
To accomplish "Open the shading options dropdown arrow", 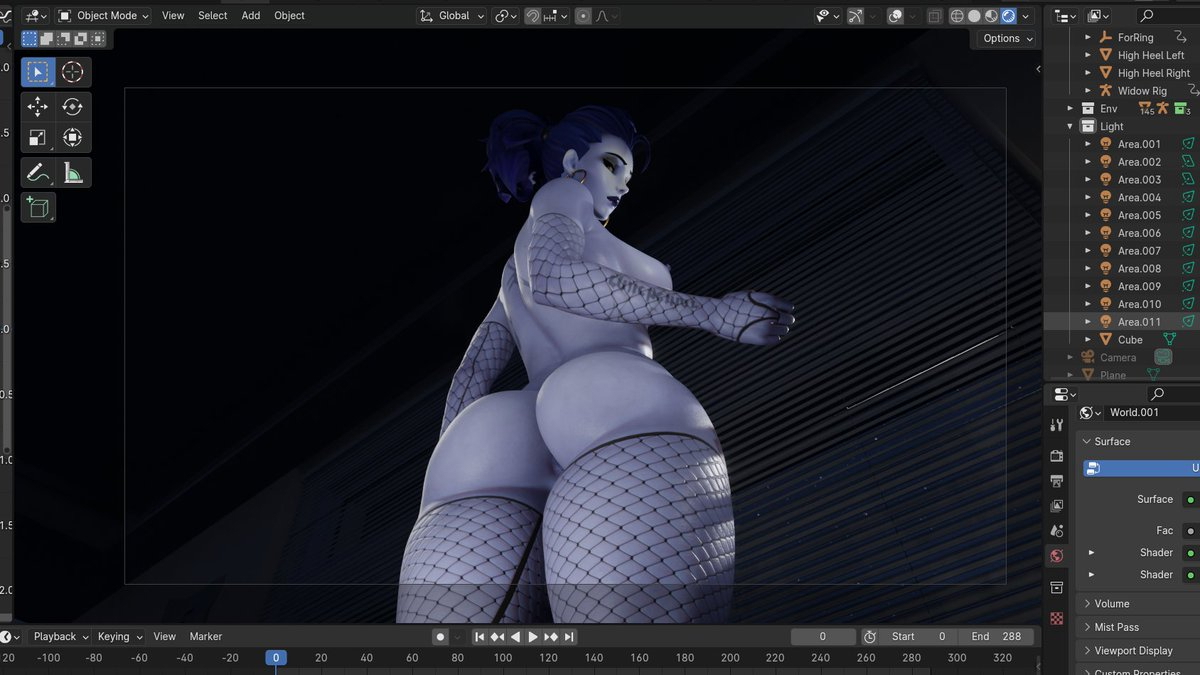I will coord(1026,16).
